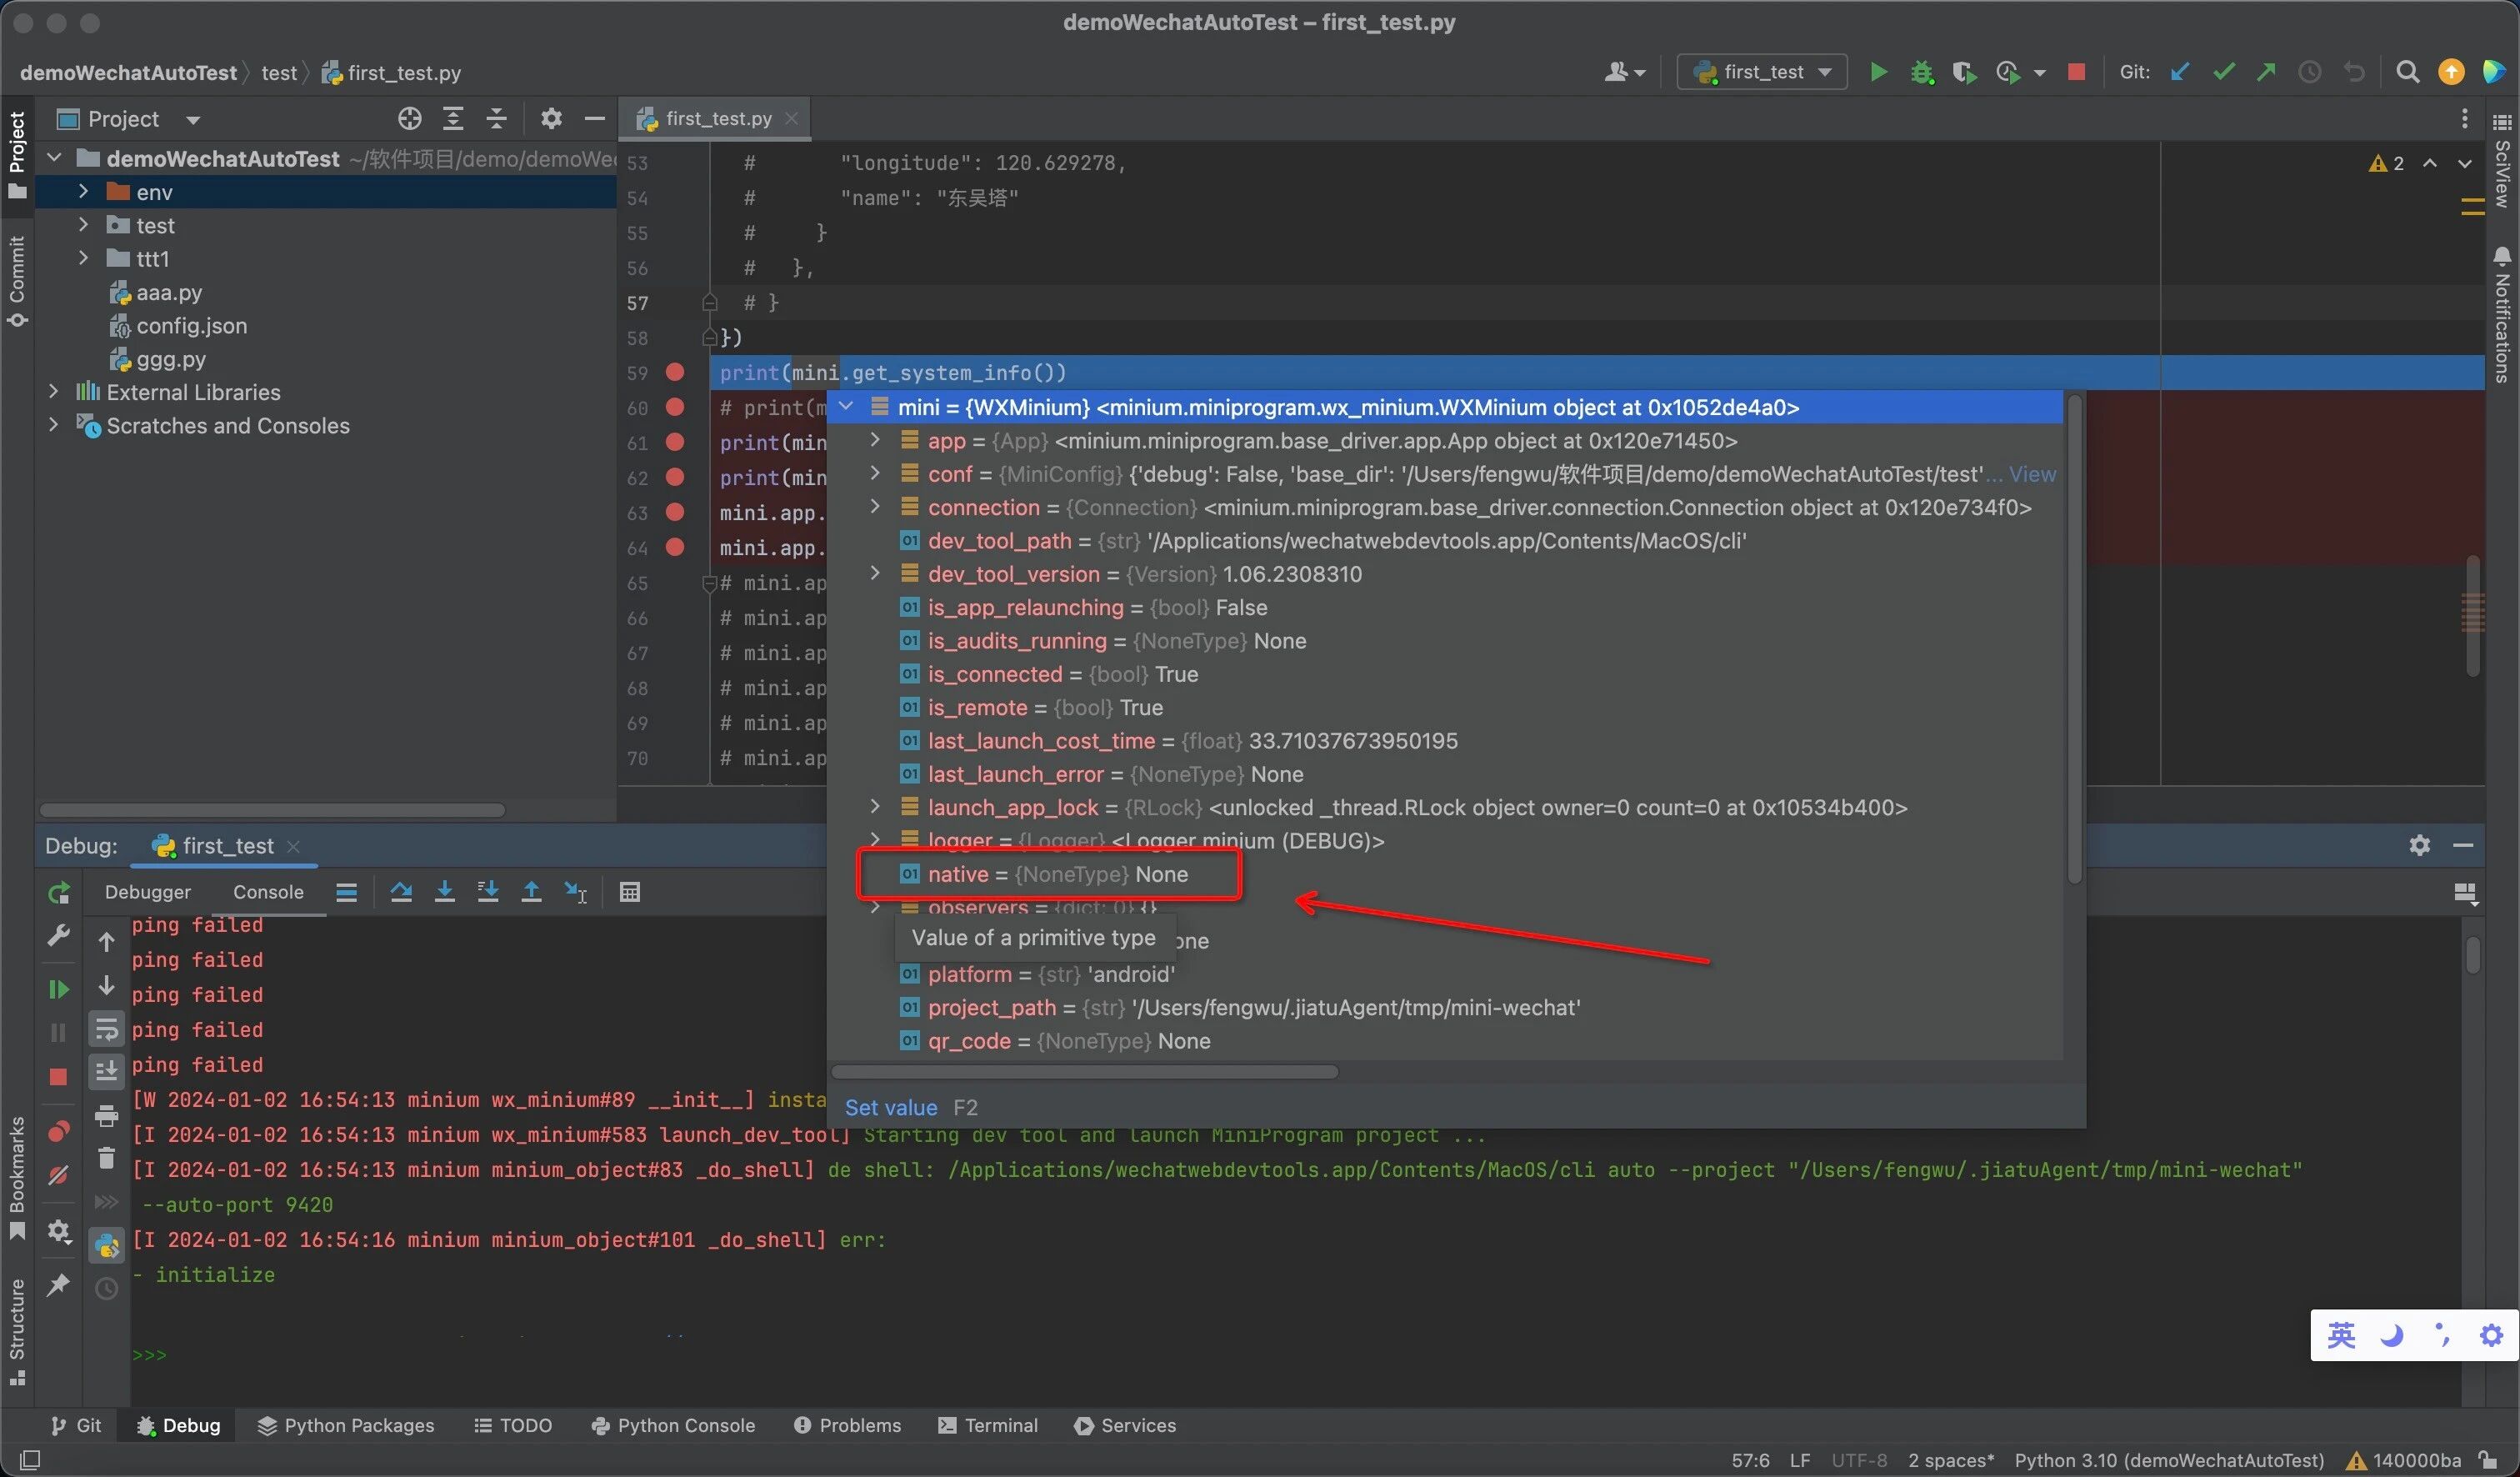Toggle breakpoint on line 59

click(x=675, y=372)
